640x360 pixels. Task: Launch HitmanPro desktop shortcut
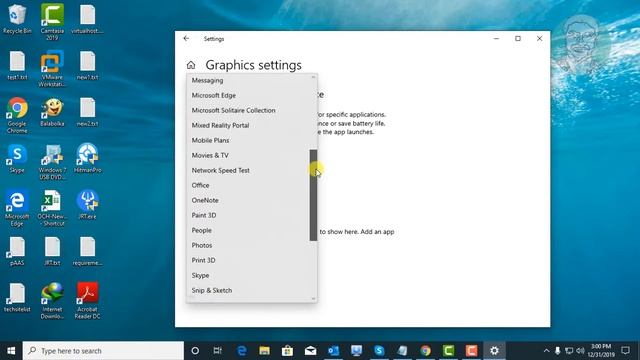tap(87, 158)
